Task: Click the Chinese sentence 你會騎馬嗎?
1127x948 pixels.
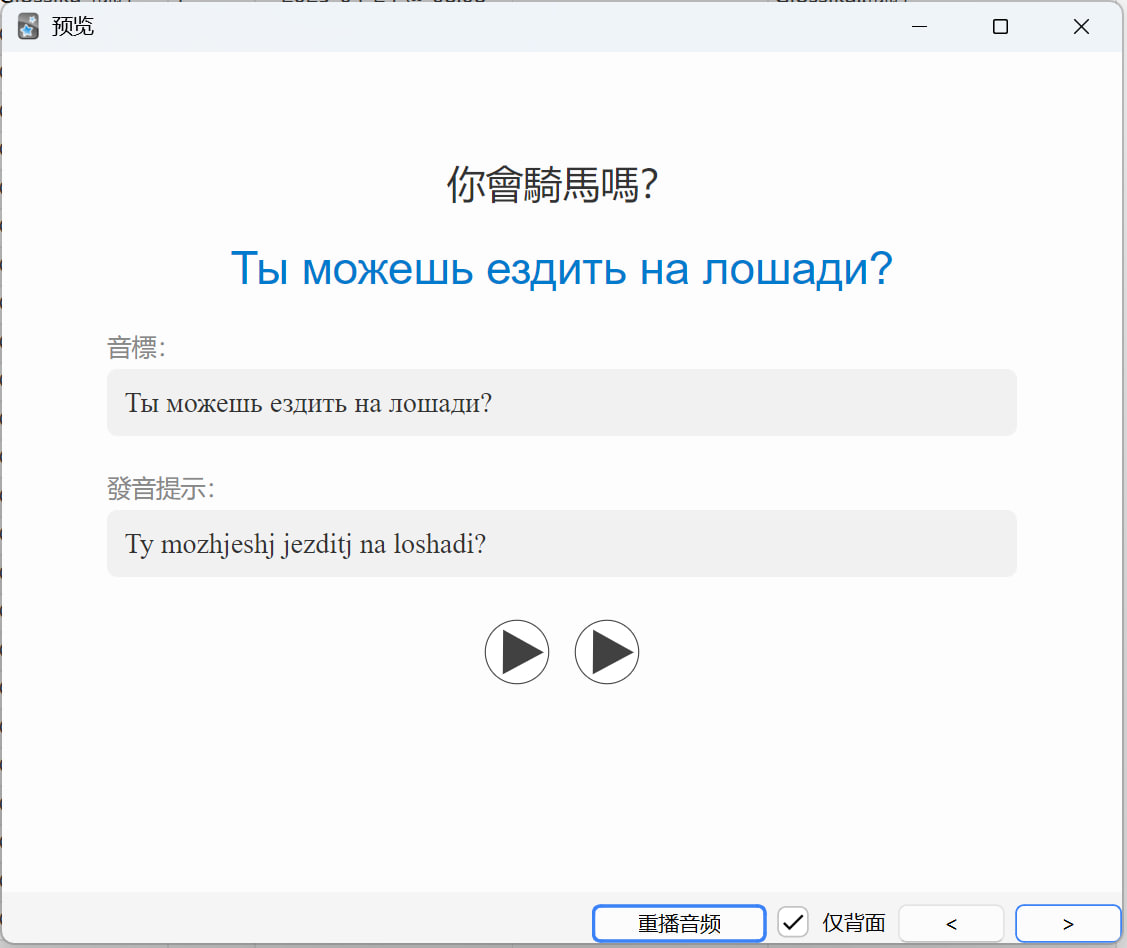Action: click(x=552, y=185)
